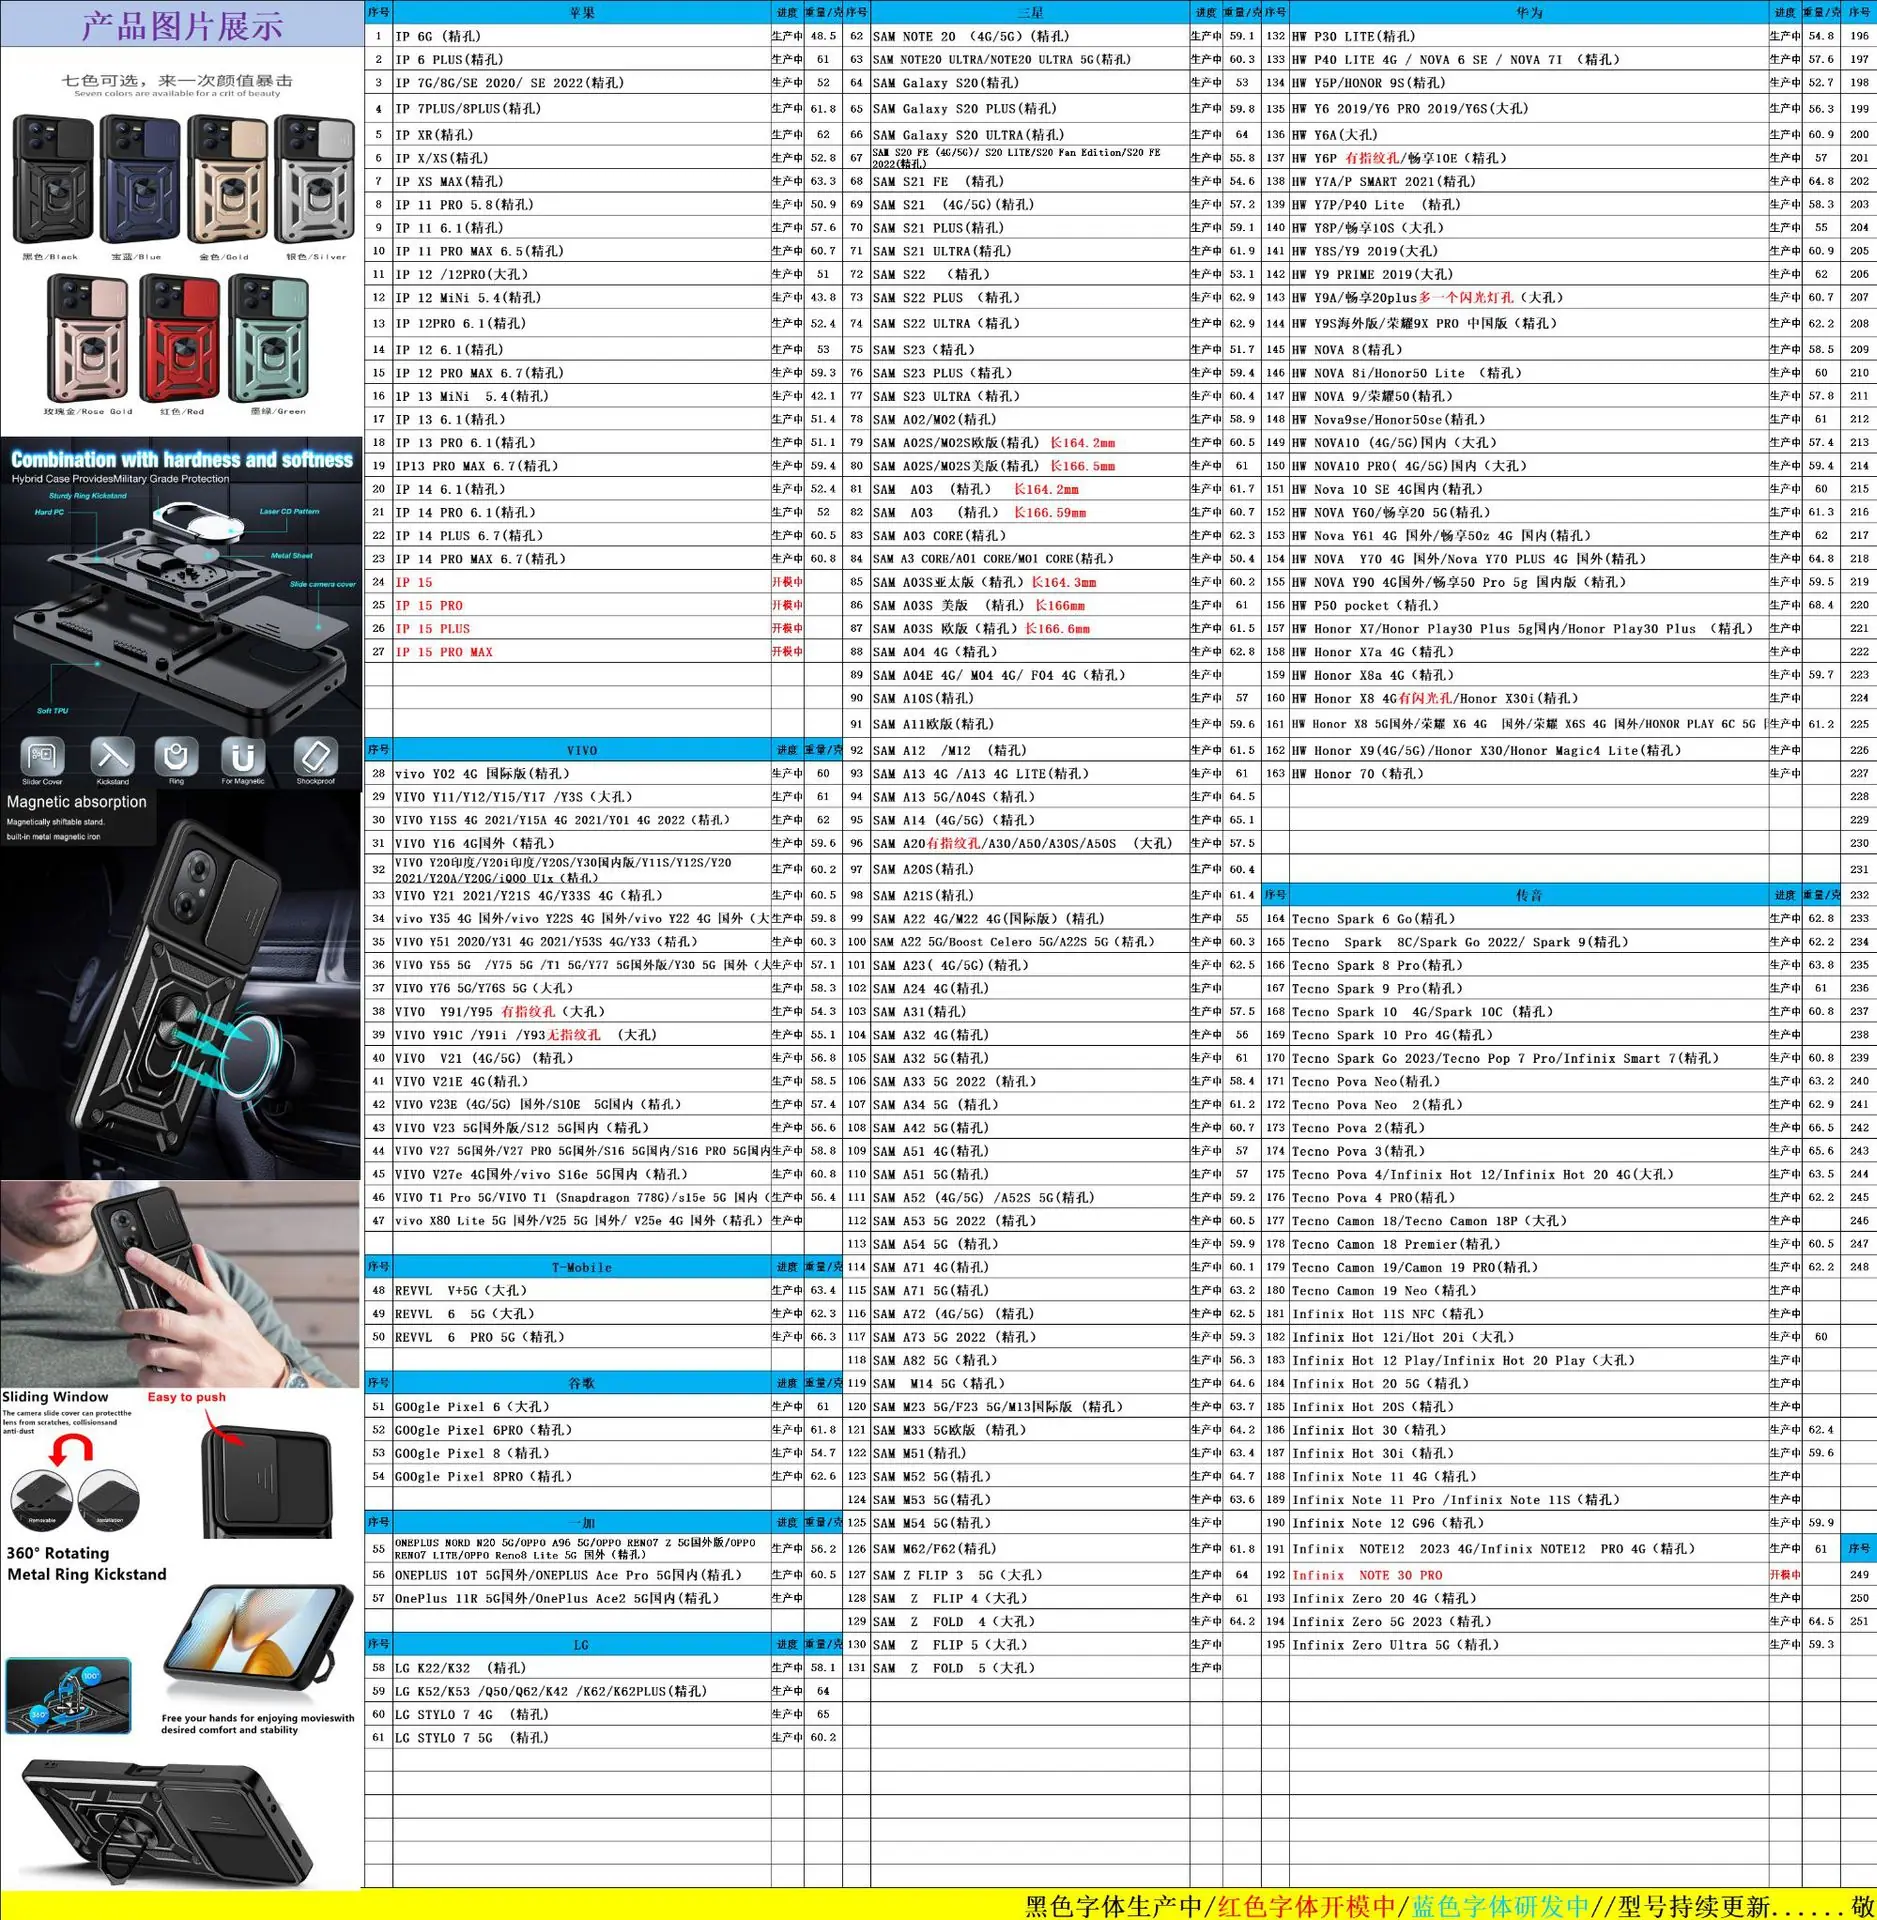
Task: Click "ONEPLUS 10T 5G国外" row 56
Action: pos(582,1575)
